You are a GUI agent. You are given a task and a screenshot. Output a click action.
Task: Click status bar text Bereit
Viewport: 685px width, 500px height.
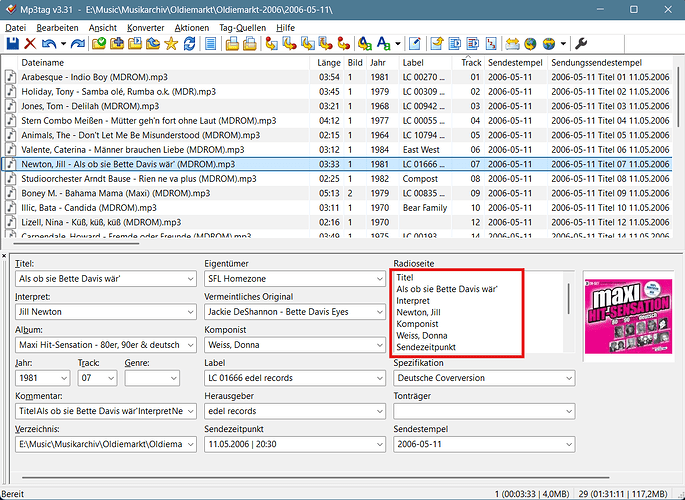13,494
